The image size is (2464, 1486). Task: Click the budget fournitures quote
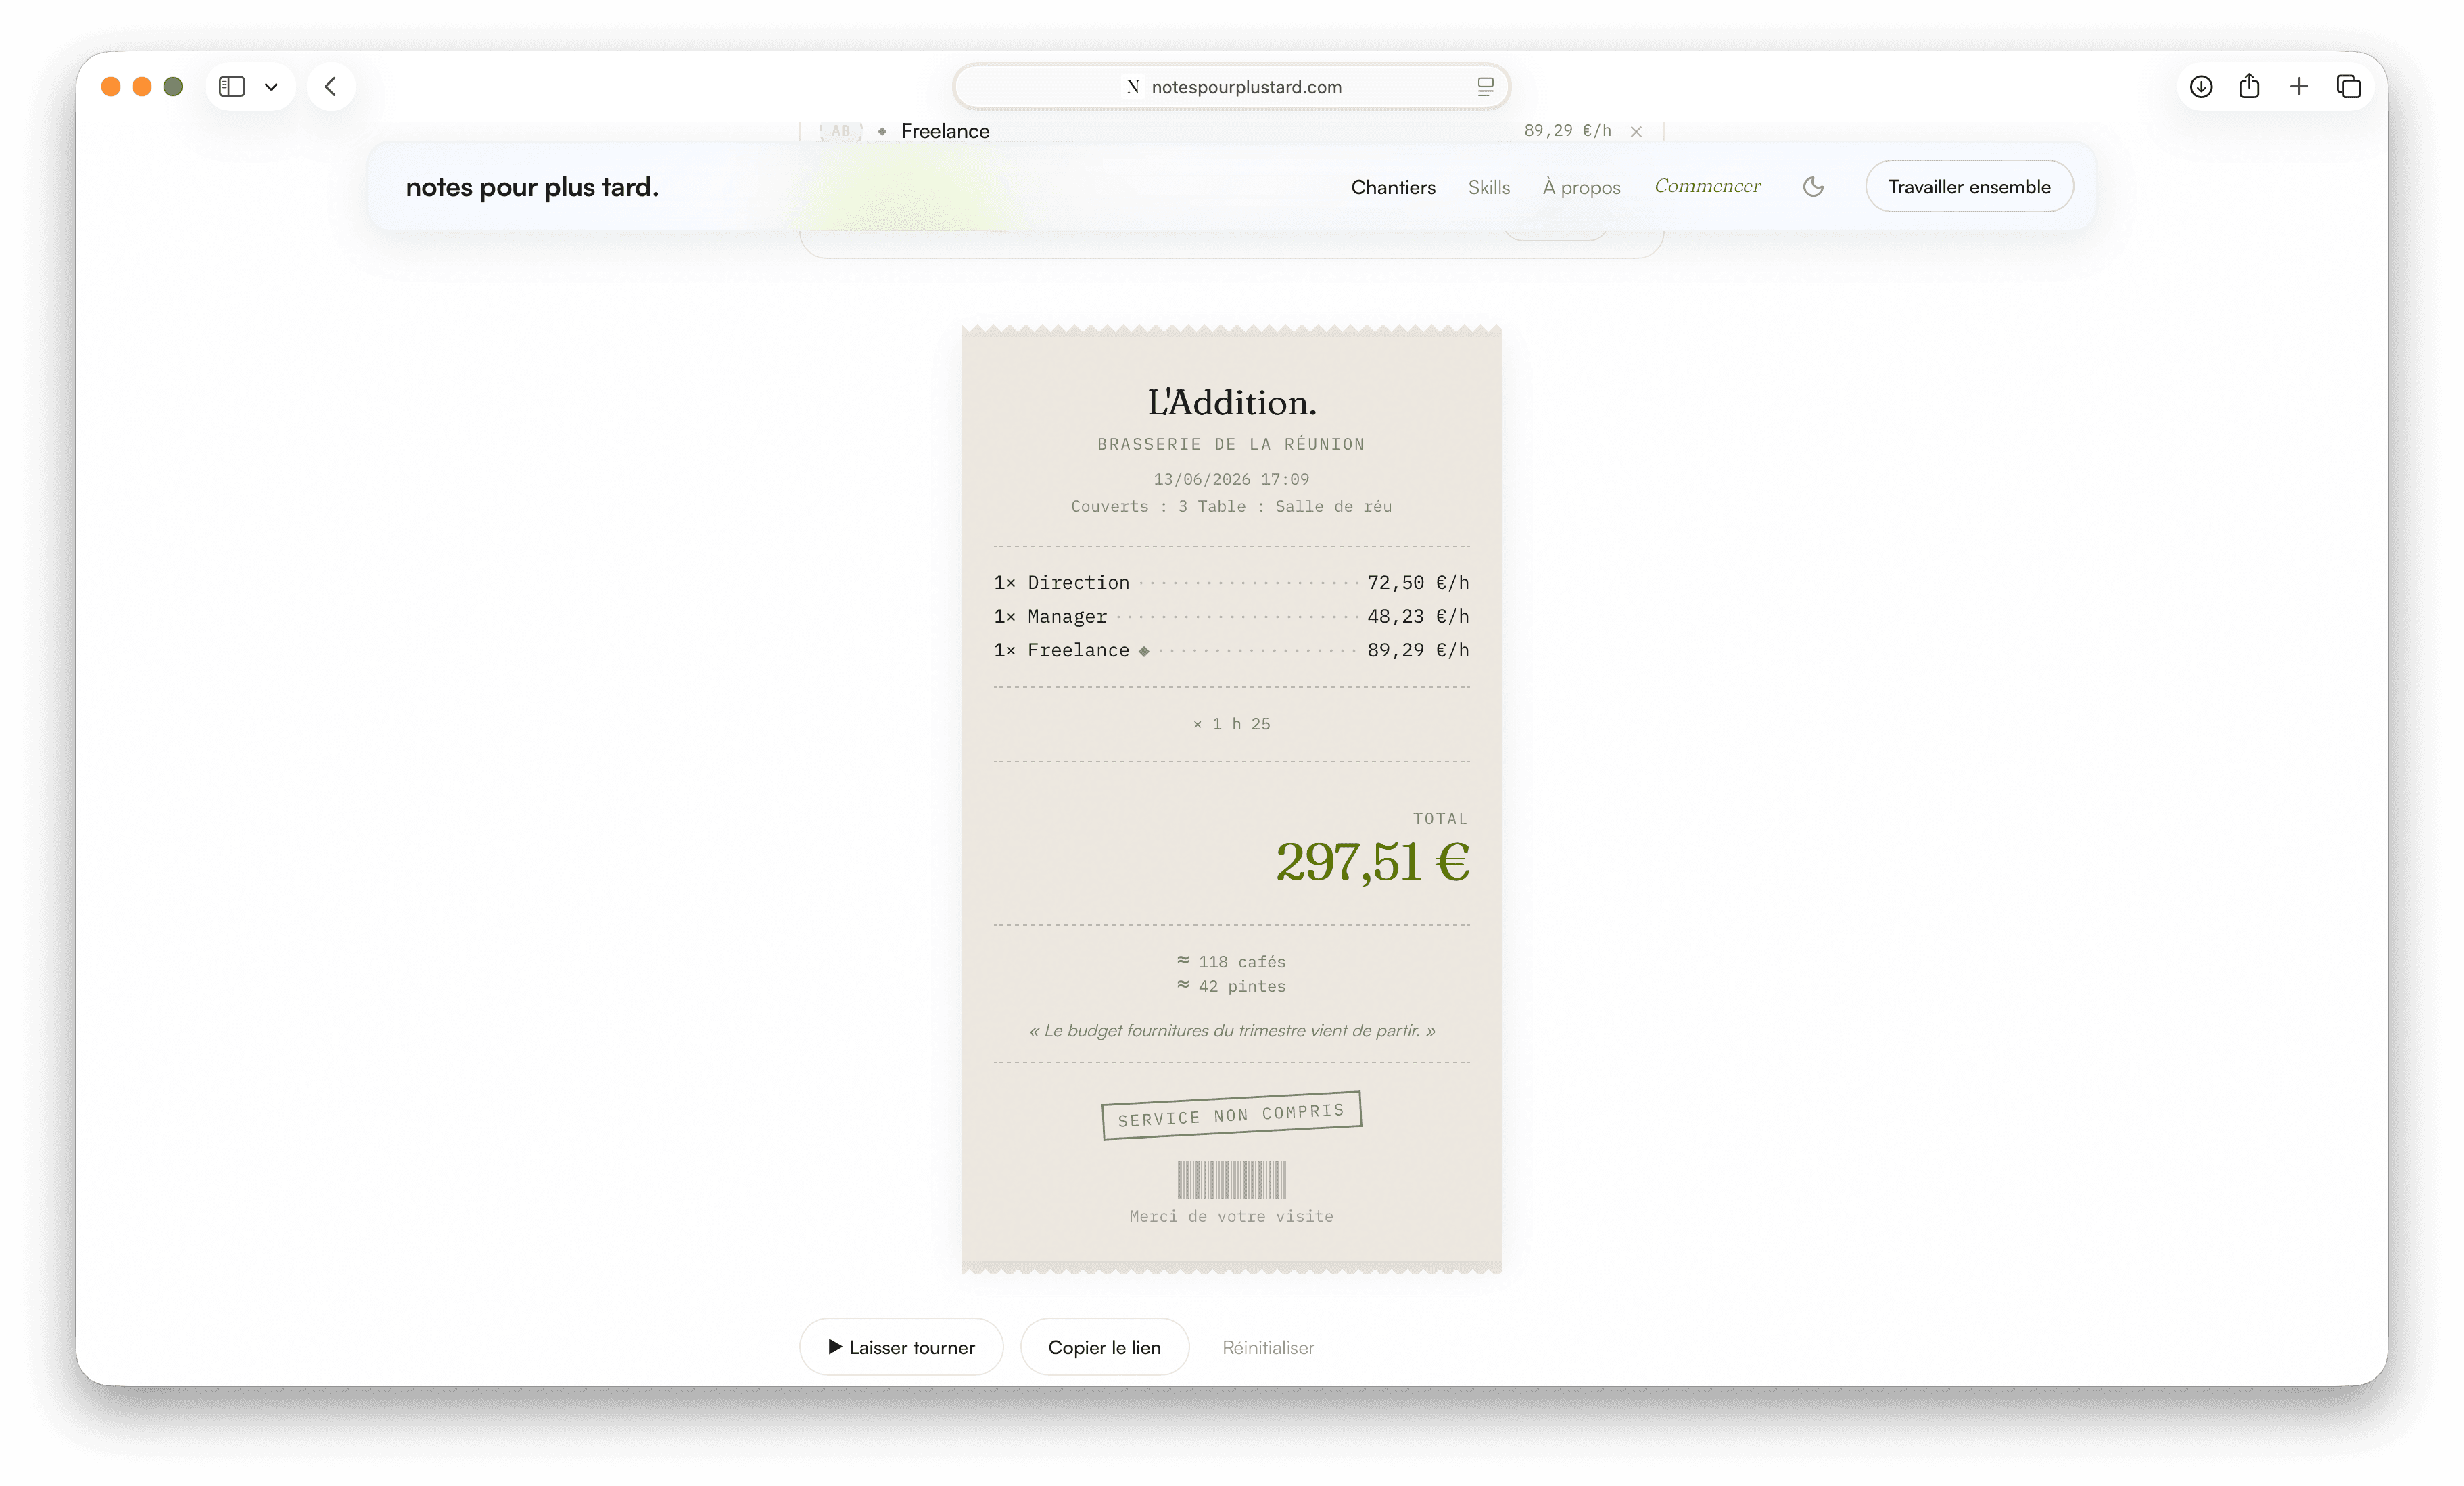point(1231,1030)
